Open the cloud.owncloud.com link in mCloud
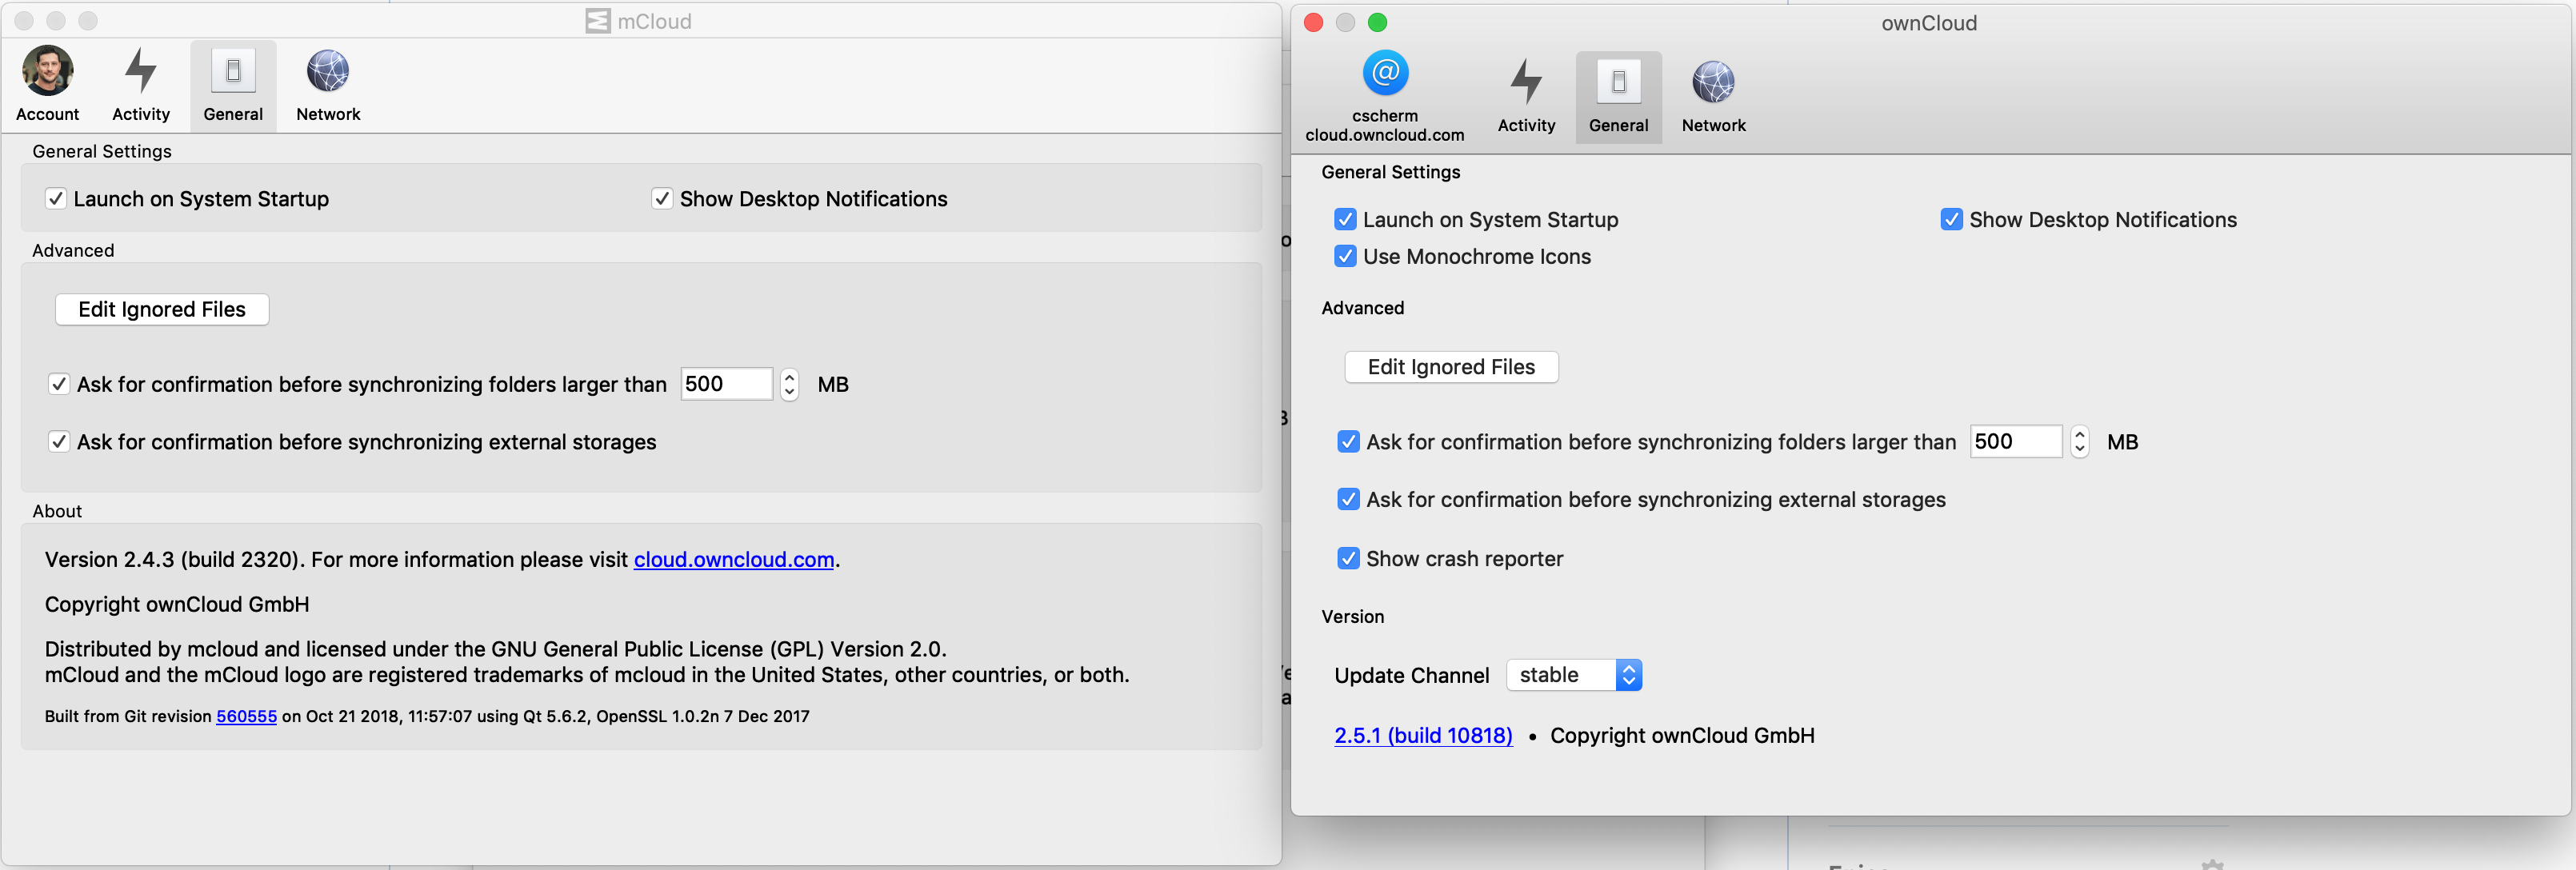This screenshot has width=2576, height=870. tap(734, 560)
